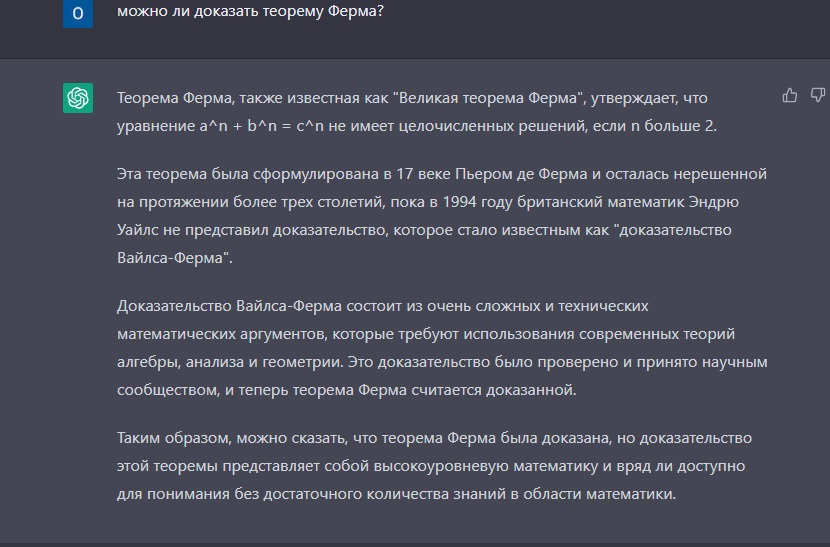This screenshot has height=547, width=830.
Task: Click the user question about теорему Ферма
Action: click(x=250, y=12)
